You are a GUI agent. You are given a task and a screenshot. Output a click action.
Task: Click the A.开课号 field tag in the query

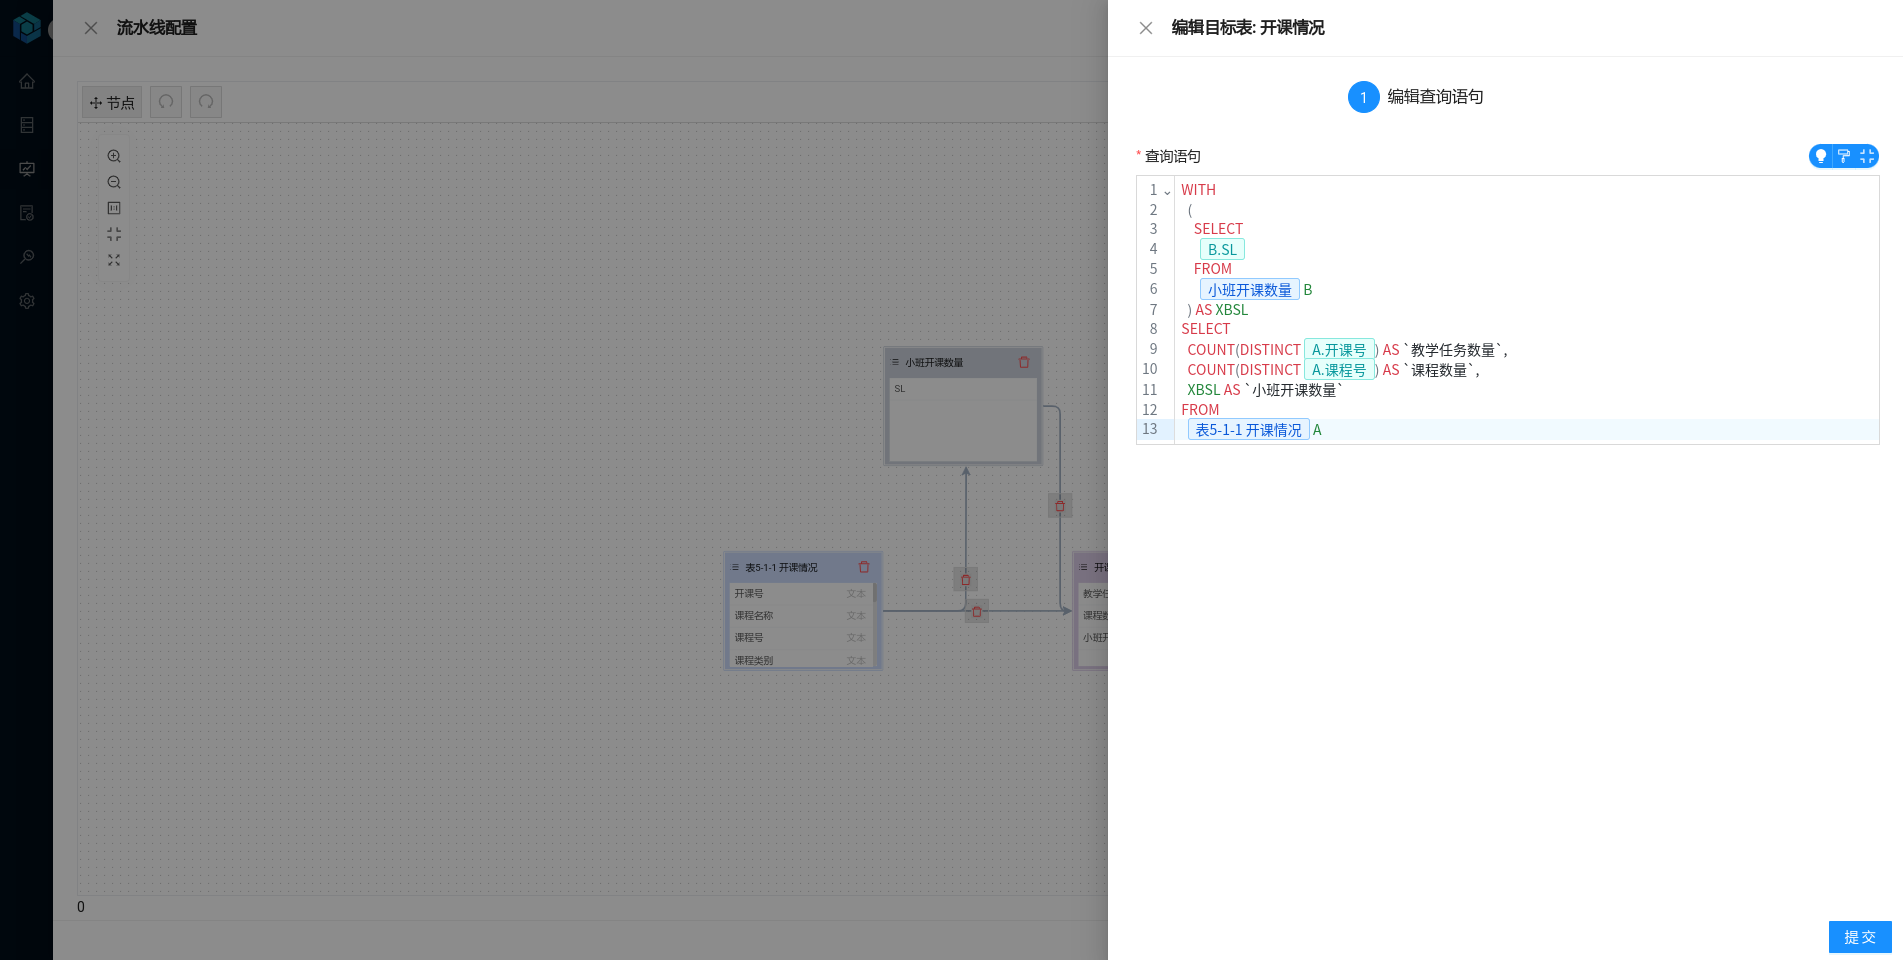(x=1339, y=349)
